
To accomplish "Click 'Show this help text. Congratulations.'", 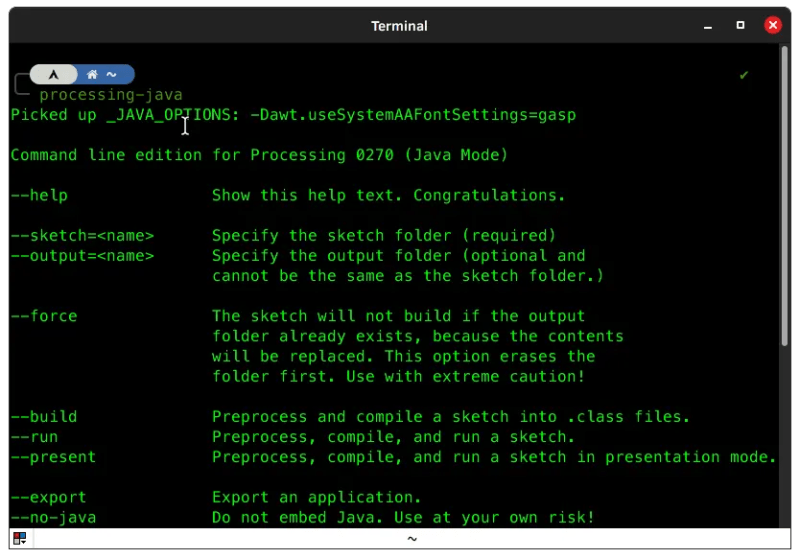I will pyautogui.click(x=389, y=195).
